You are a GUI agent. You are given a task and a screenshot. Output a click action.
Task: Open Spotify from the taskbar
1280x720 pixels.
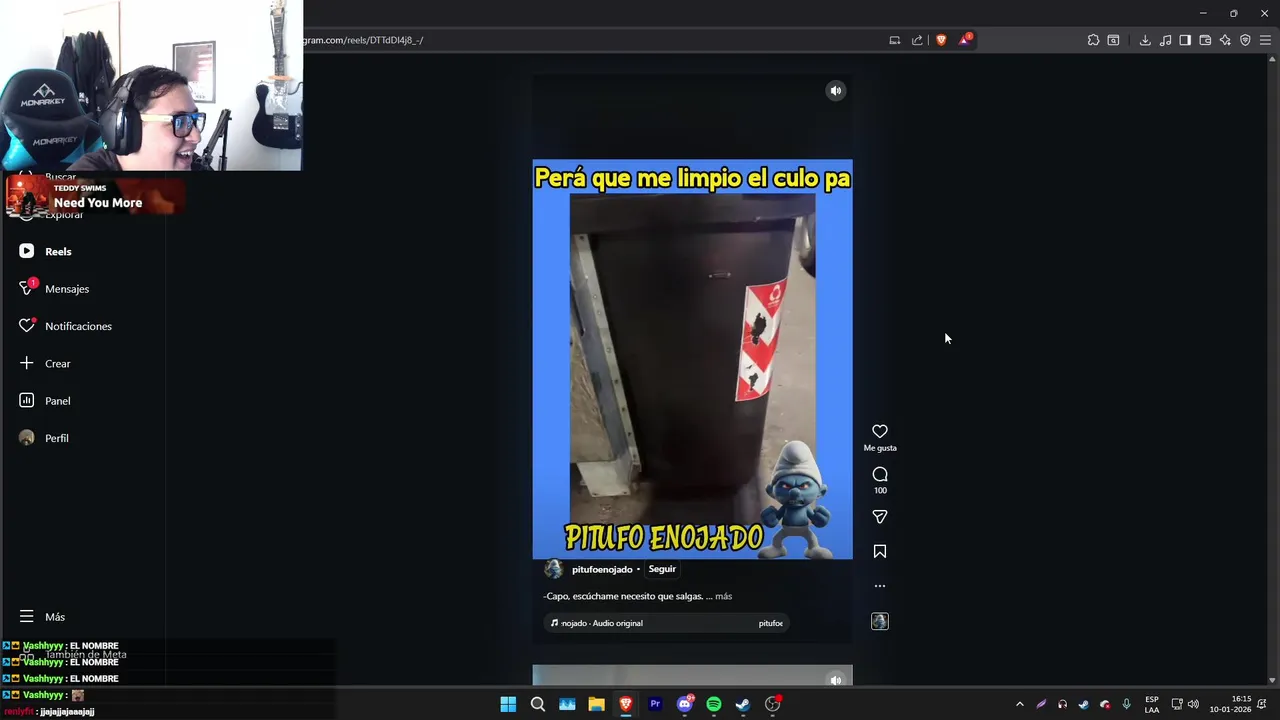pos(714,704)
